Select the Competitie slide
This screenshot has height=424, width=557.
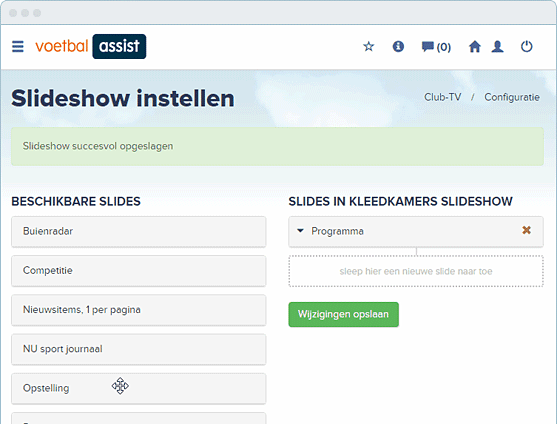(139, 271)
